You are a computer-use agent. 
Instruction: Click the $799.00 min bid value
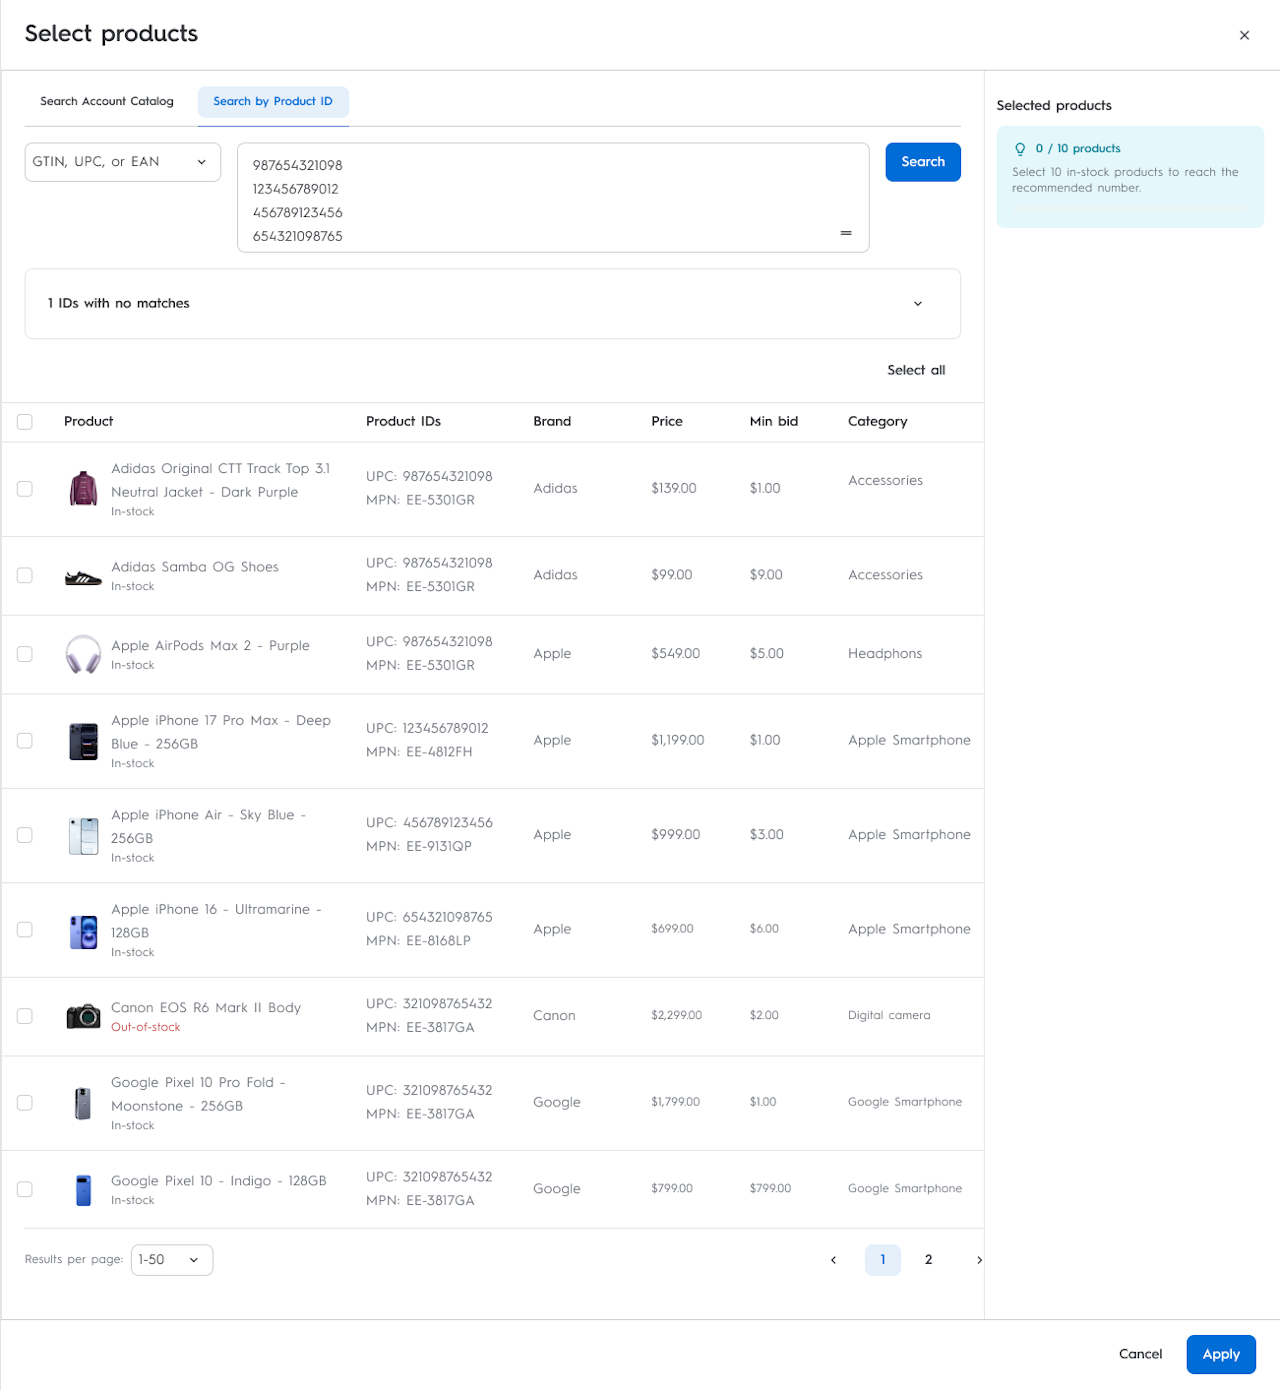click(x=770, y=1189)
